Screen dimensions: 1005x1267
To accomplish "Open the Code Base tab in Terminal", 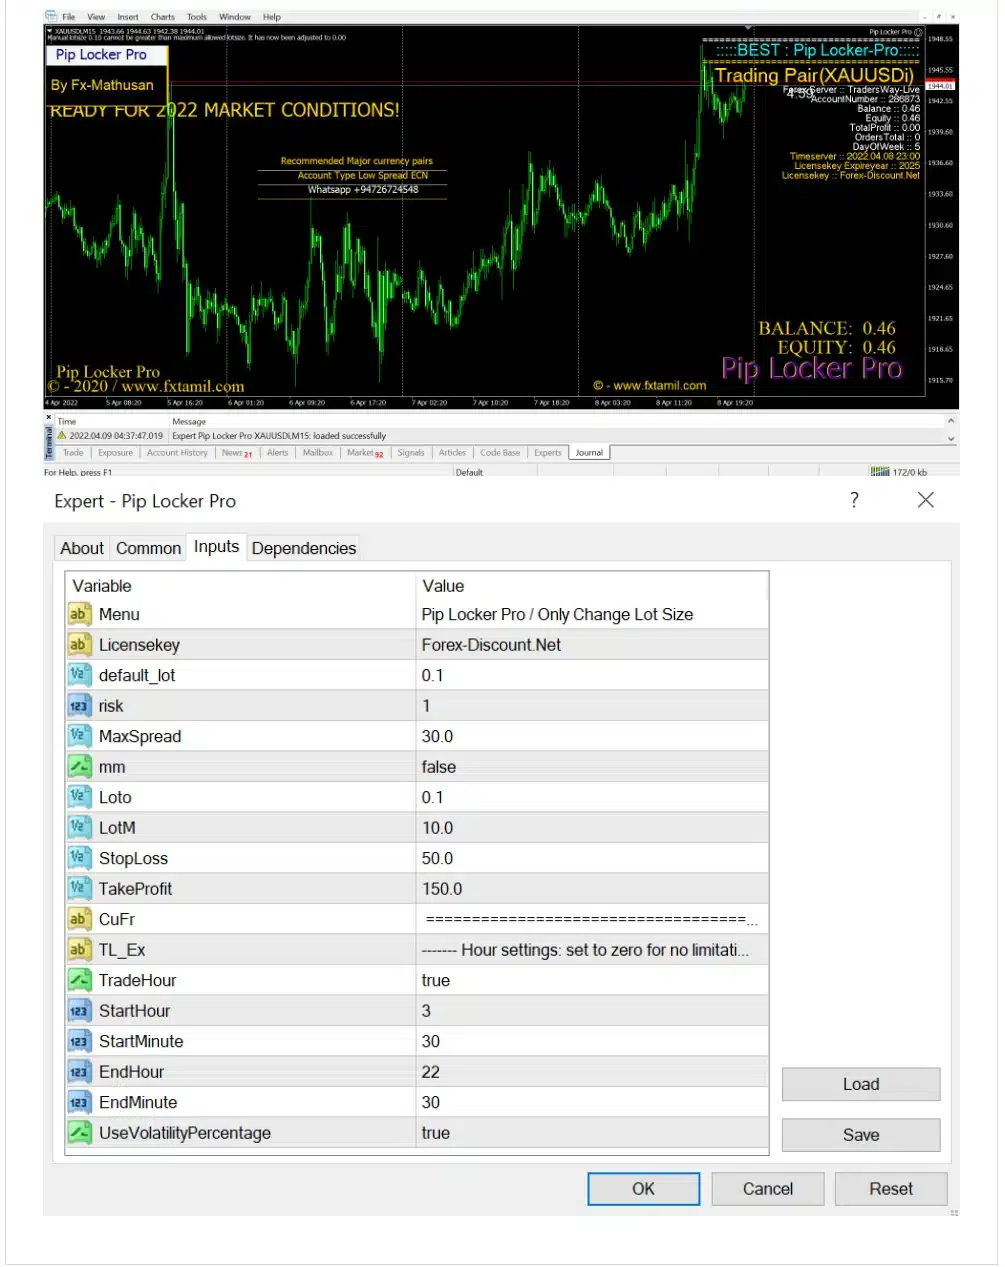I will point(500,453).
